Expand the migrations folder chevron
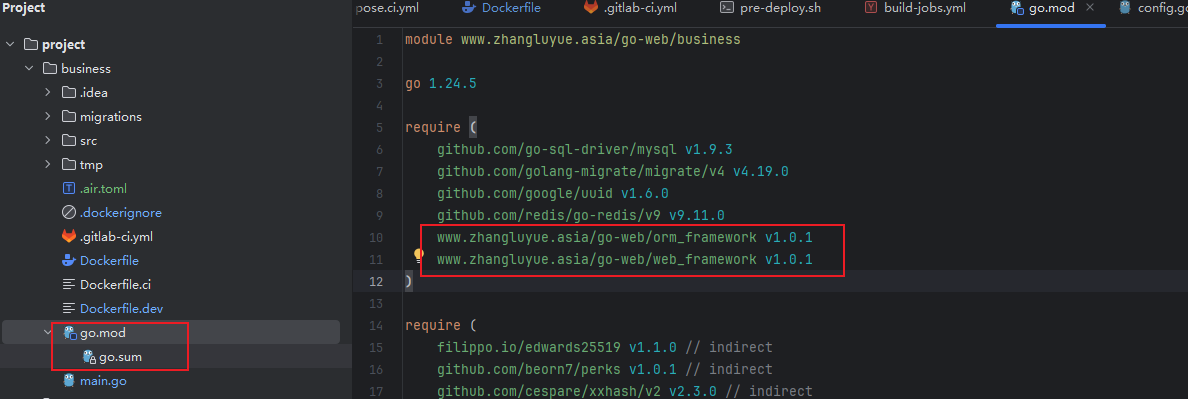The image size is (1188, 399). point(48,117)
